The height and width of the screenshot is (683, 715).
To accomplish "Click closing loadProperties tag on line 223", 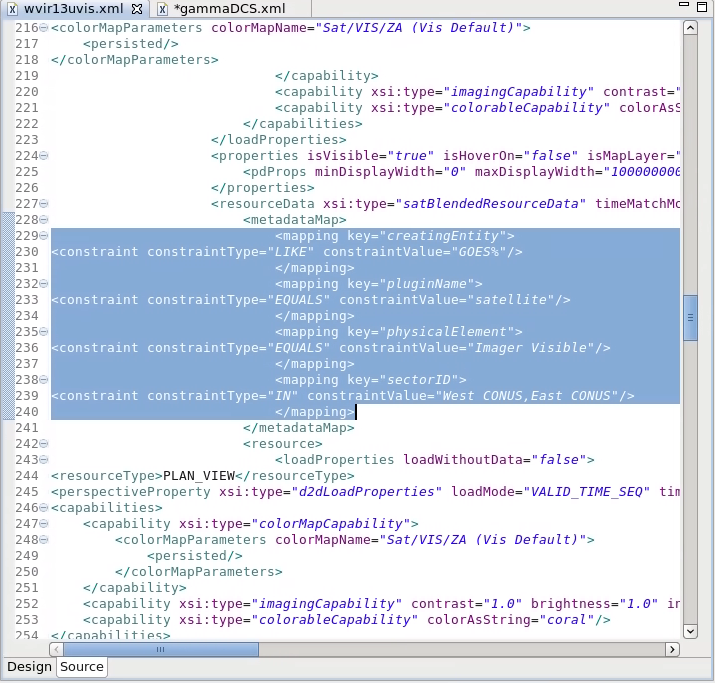I will pyautogui.click(x=279, y=140).
